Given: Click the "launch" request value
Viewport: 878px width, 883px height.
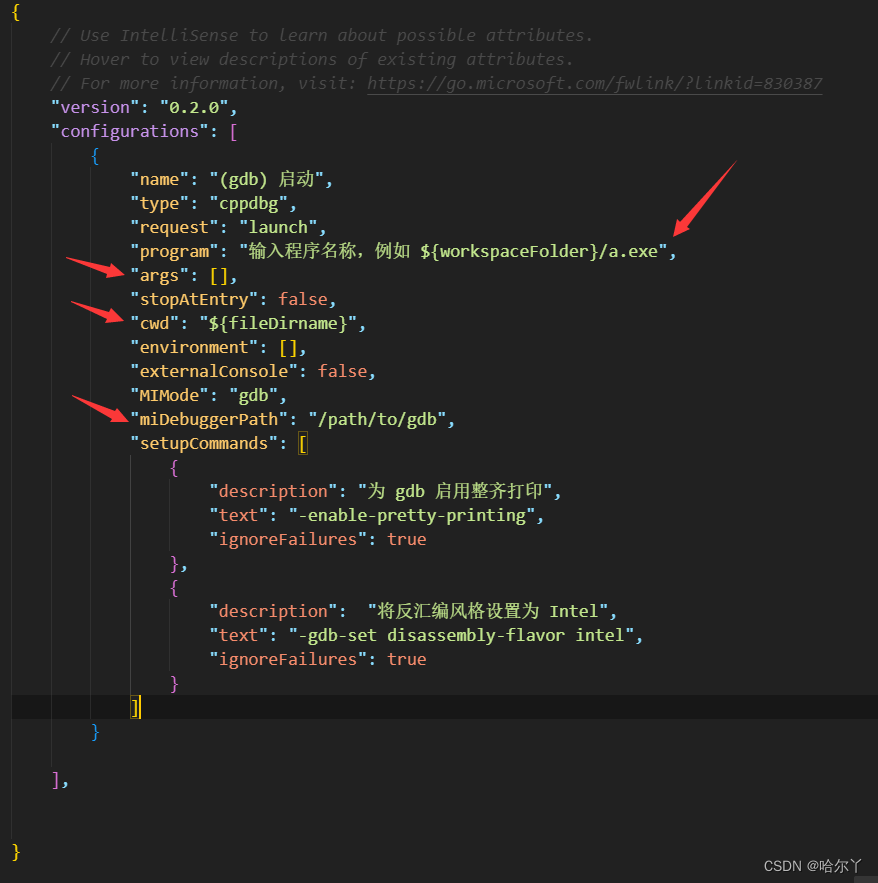Looking at the screenshot, I should [x=279, y=228].
